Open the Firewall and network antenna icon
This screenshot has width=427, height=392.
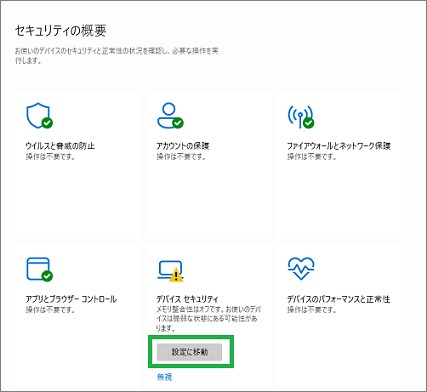(x=301, y=117)
